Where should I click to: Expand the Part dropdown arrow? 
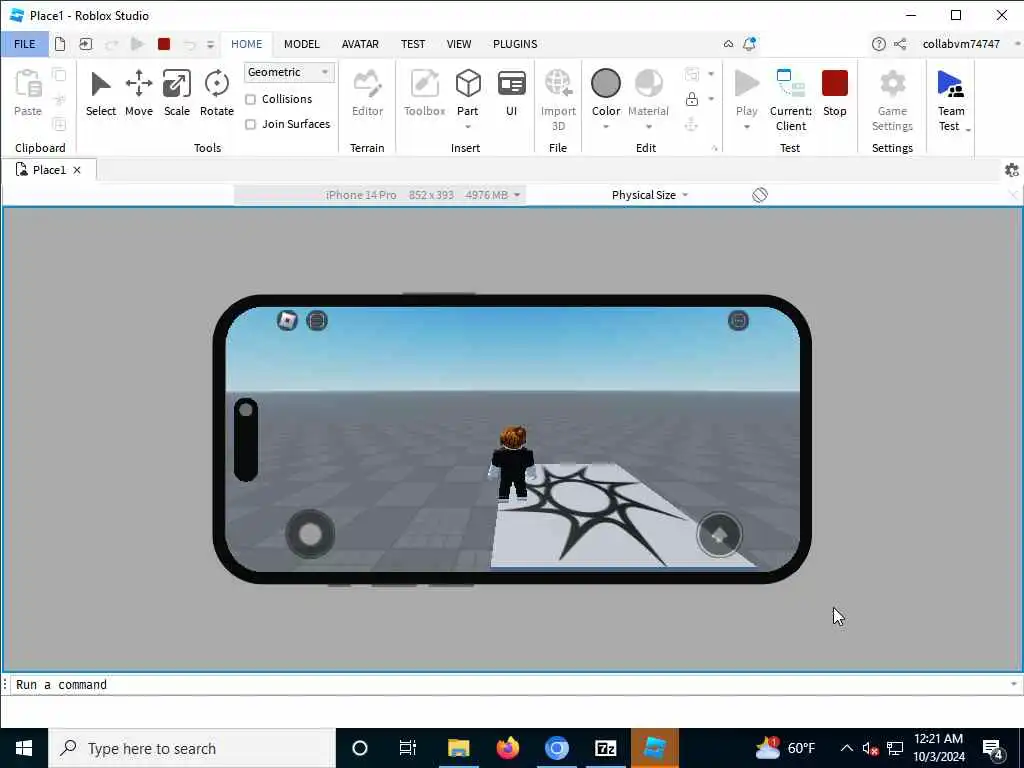click(x=468, y=127)
